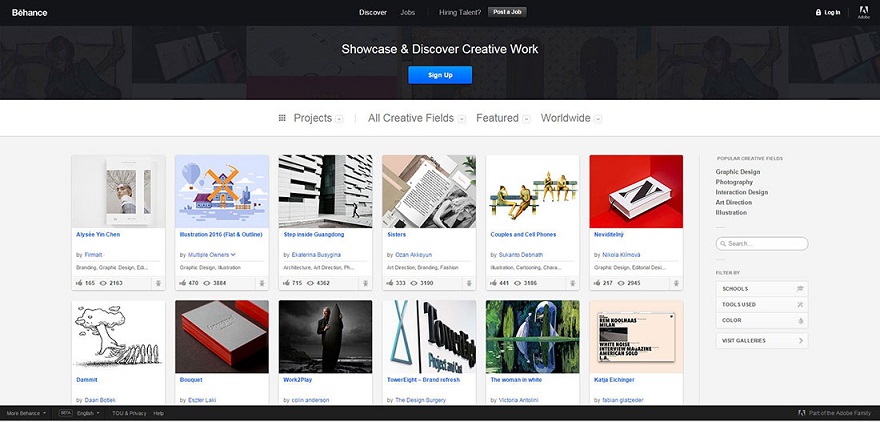880x422 pixels.
Task: Open the Jobs tab in header
Action: point(408,12)
